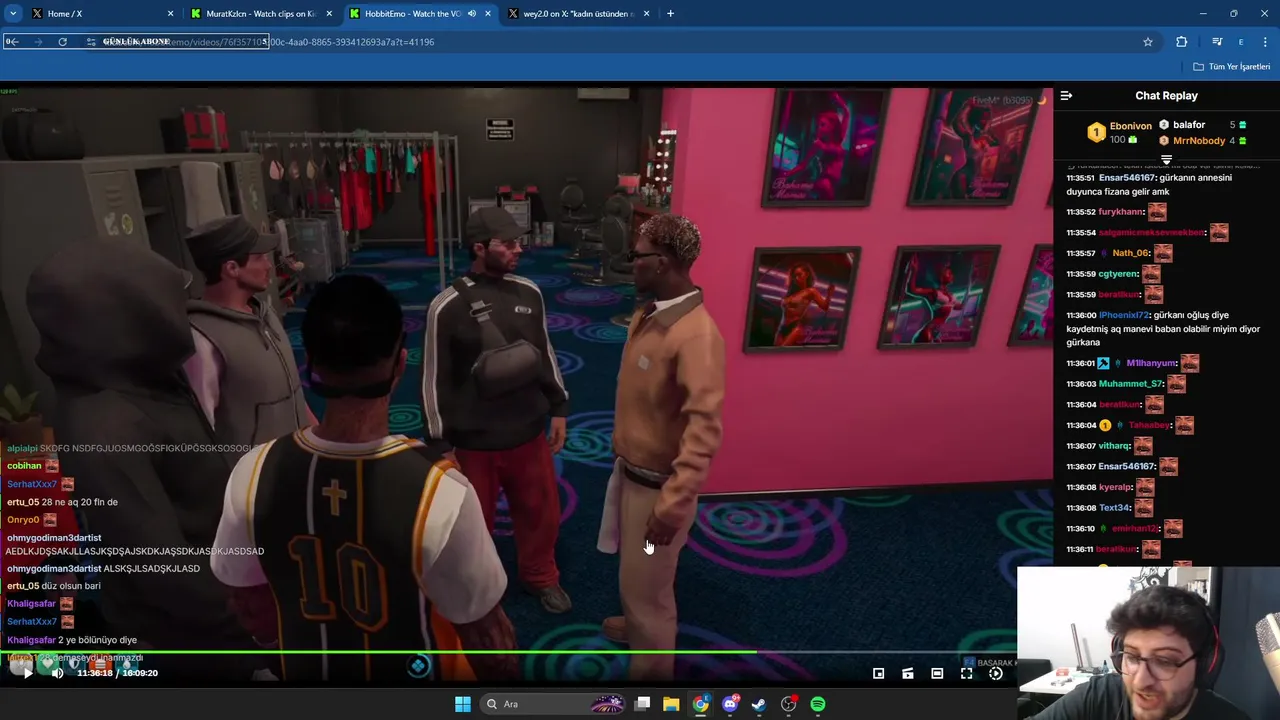Screen dimensions: 1280x720
Task: Enable picture-in-picture mini player
Action: click(878, 674)
